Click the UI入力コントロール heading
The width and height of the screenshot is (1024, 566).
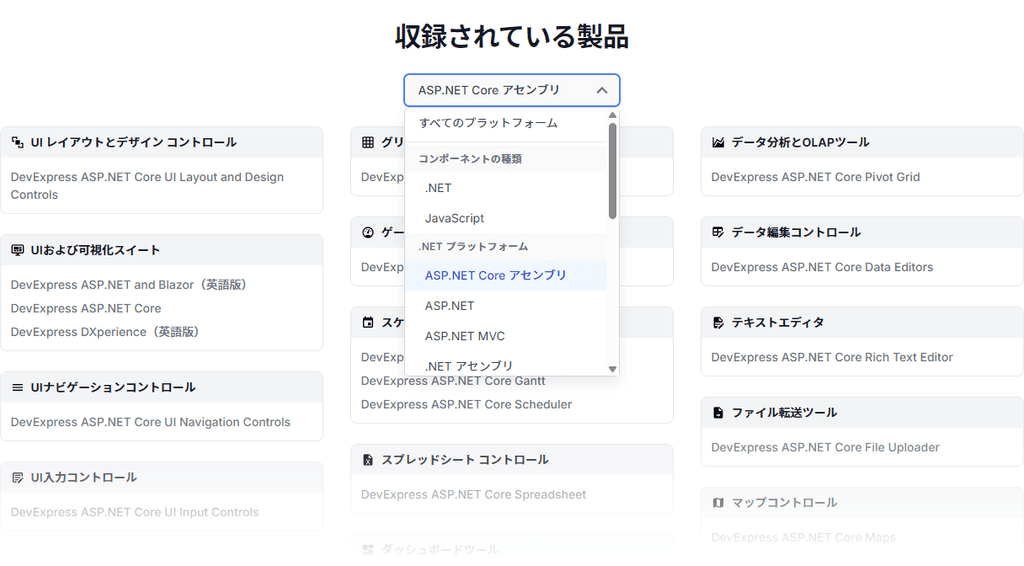point(84,477)
